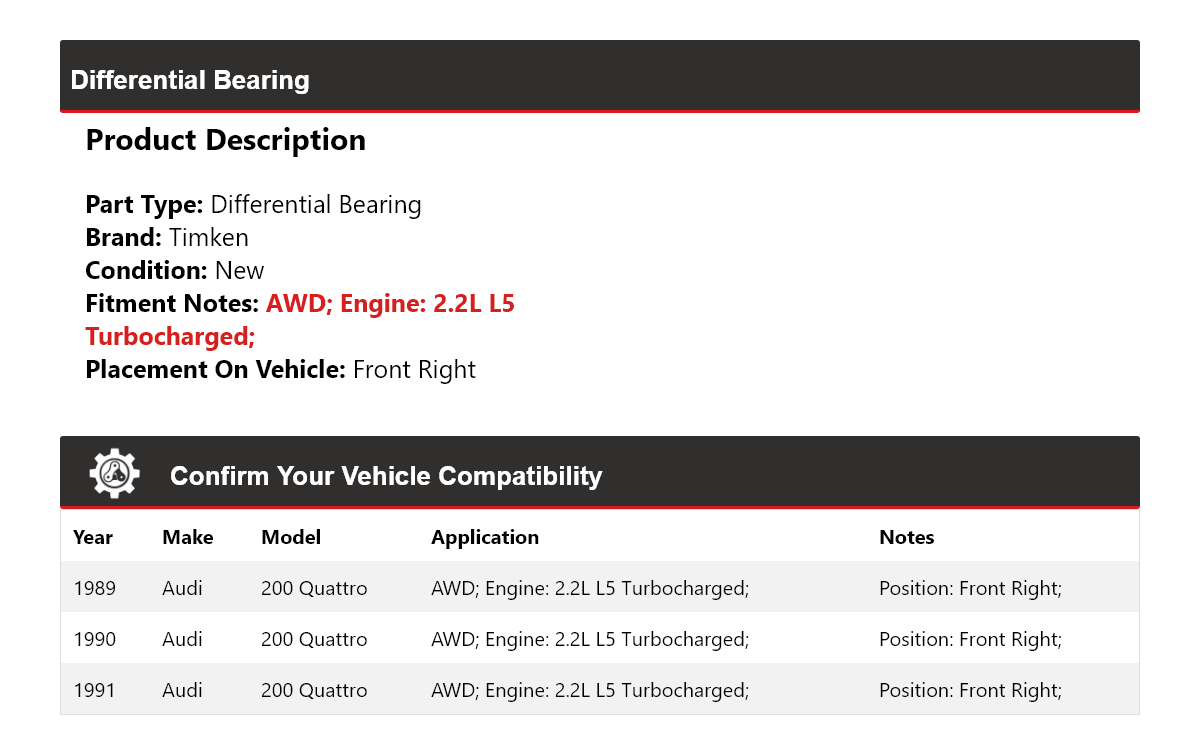This screenshot has height=755, width=1200.
Task: Select the 1990 year cell
Action: [x=94, y=639]
